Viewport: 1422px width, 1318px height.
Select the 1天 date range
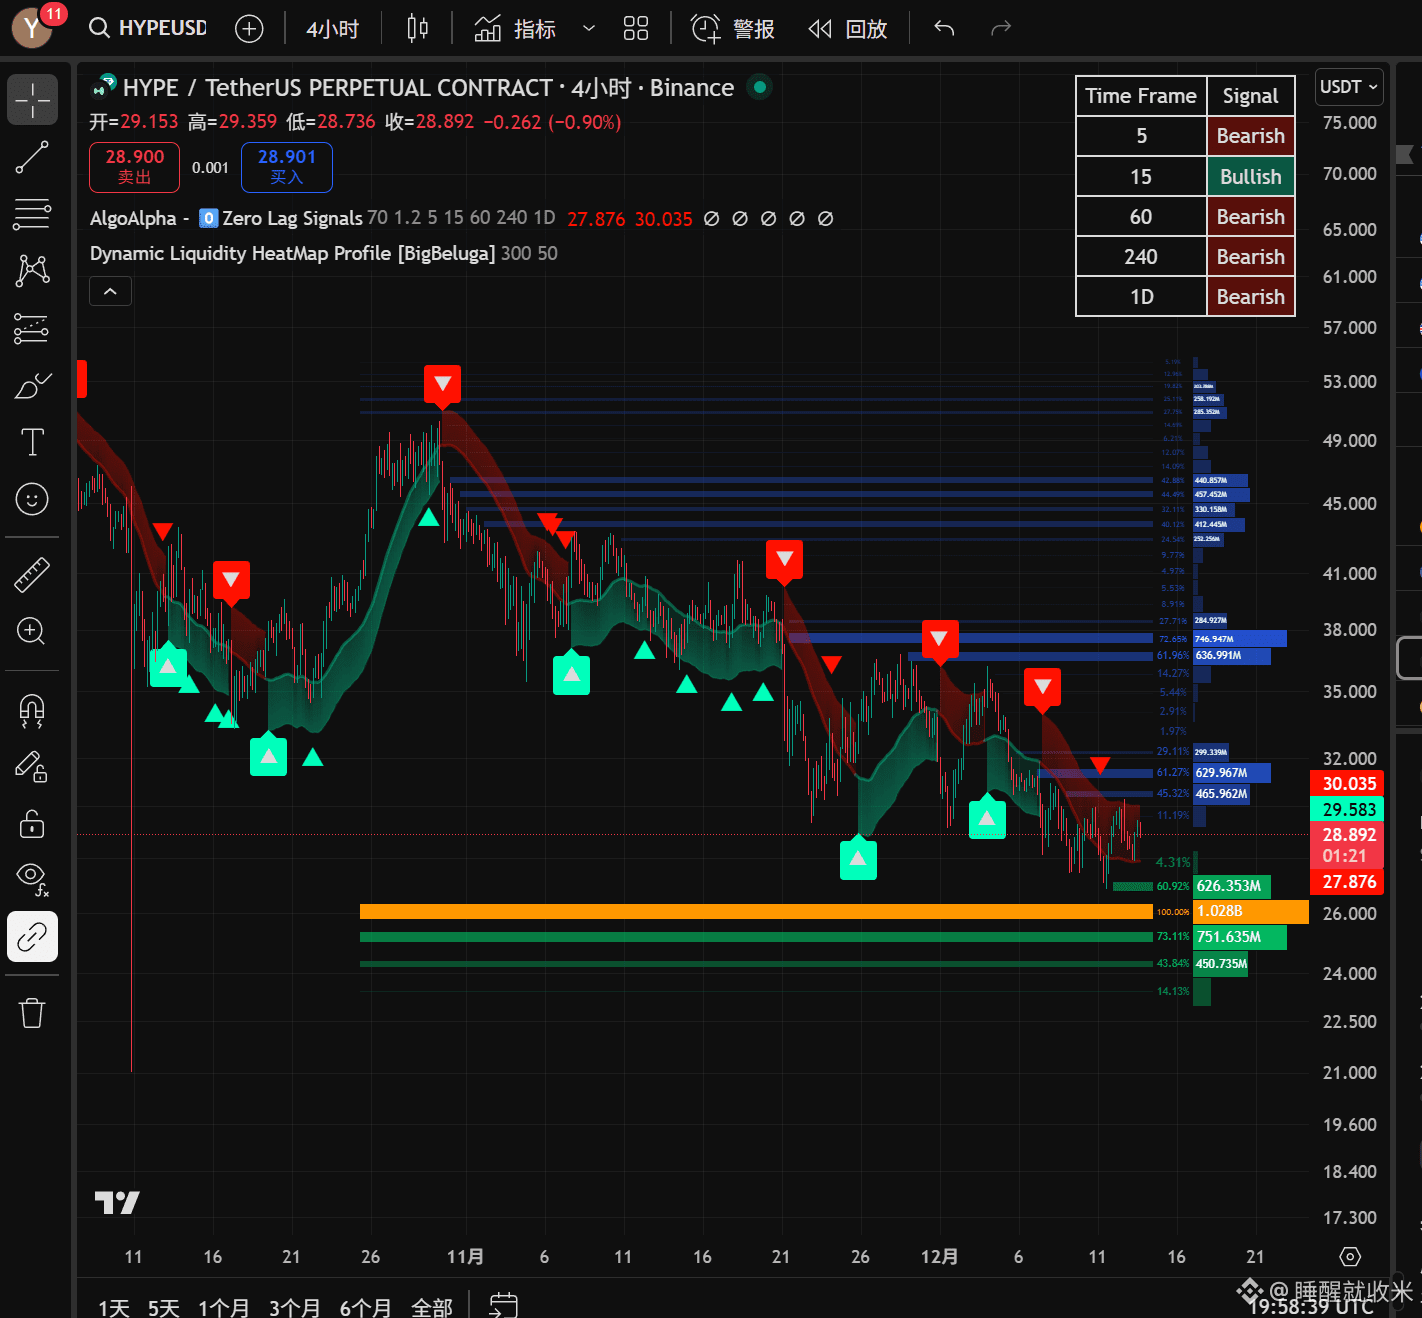coord(114,1307)
